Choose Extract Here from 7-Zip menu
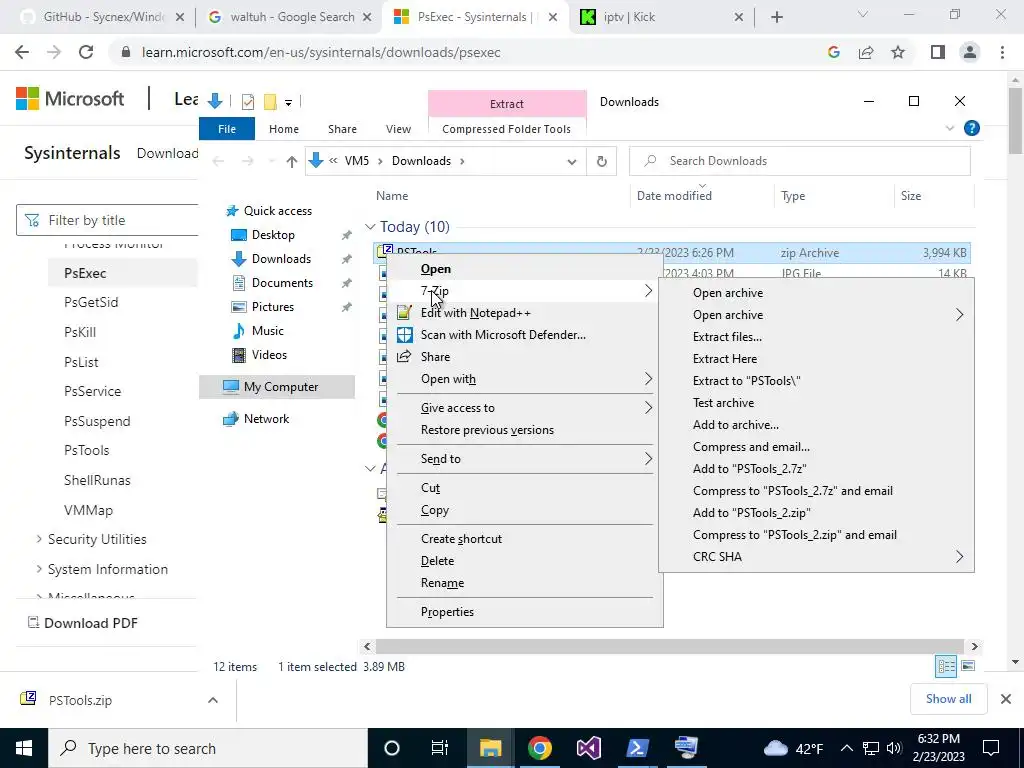This screenshot has width=1024, height=768. pyautogui.click(x=725, y=359)
